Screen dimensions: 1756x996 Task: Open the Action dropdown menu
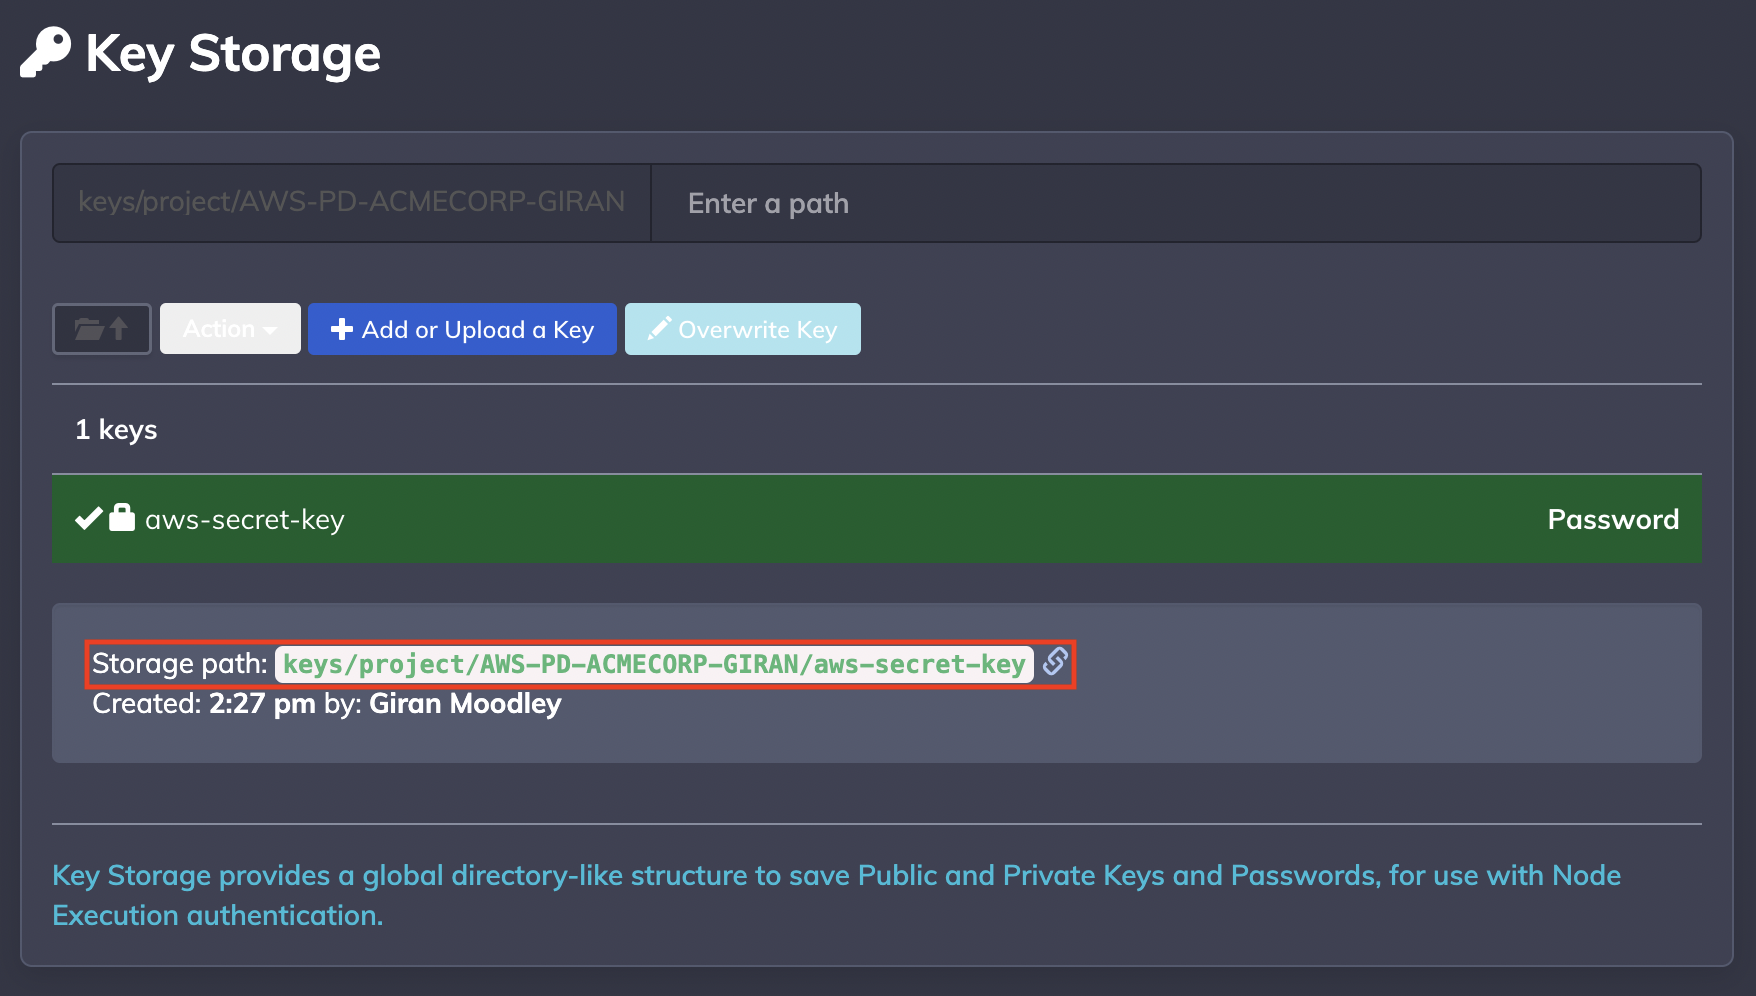pyautogui.click(x=230, y=329)
